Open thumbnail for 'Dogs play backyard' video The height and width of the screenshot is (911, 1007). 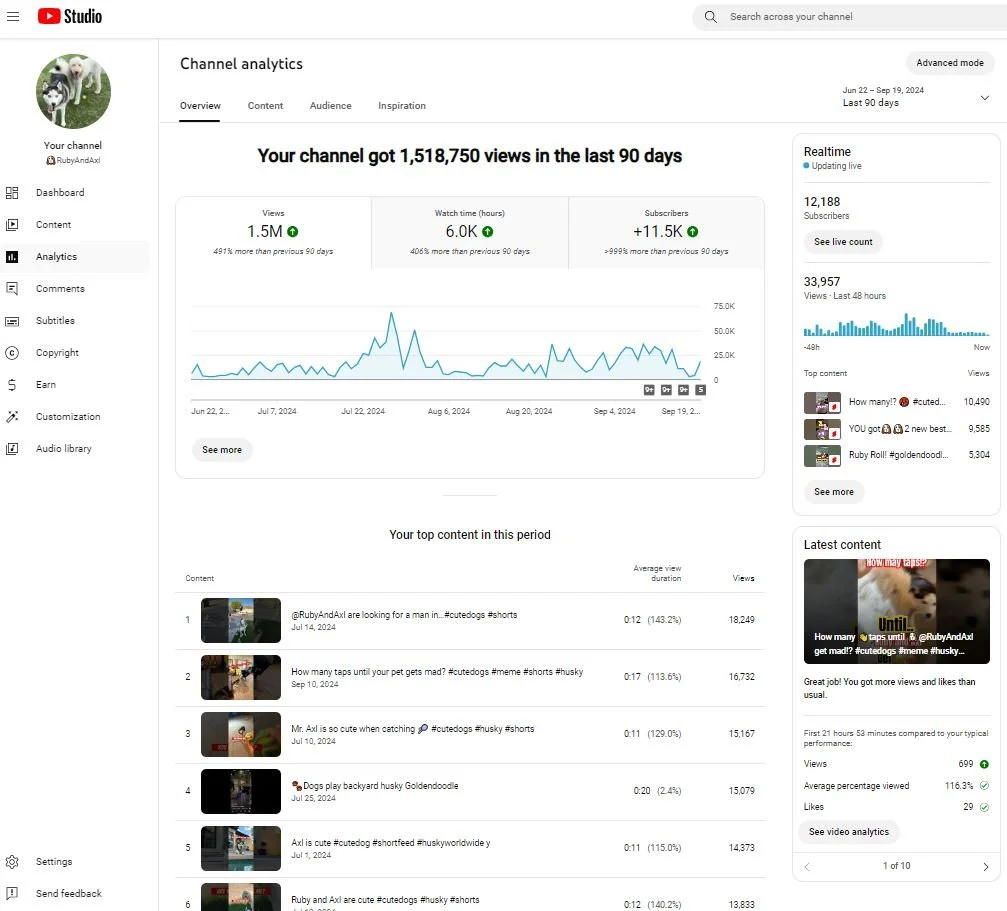coord(241,792)
